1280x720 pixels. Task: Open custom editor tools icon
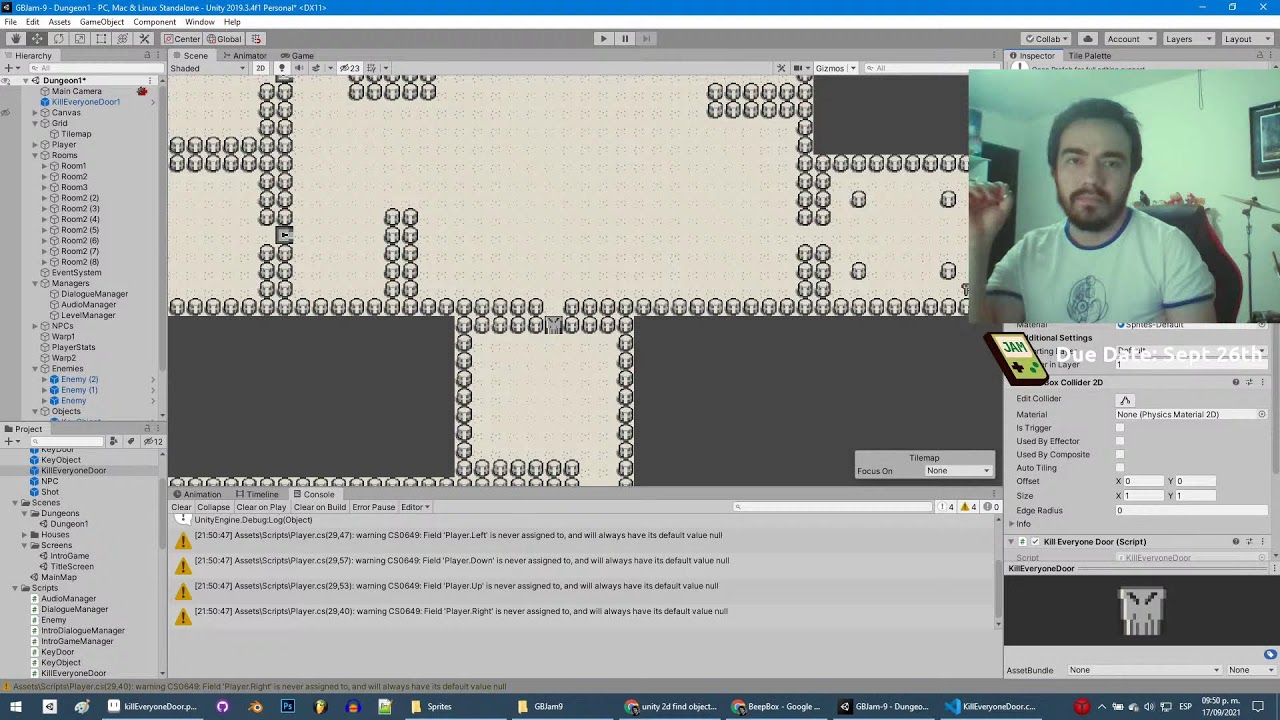144,39
